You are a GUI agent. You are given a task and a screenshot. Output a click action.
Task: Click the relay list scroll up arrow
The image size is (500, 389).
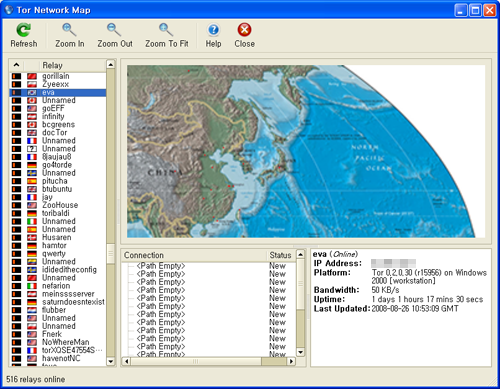[x=111, y=64]
